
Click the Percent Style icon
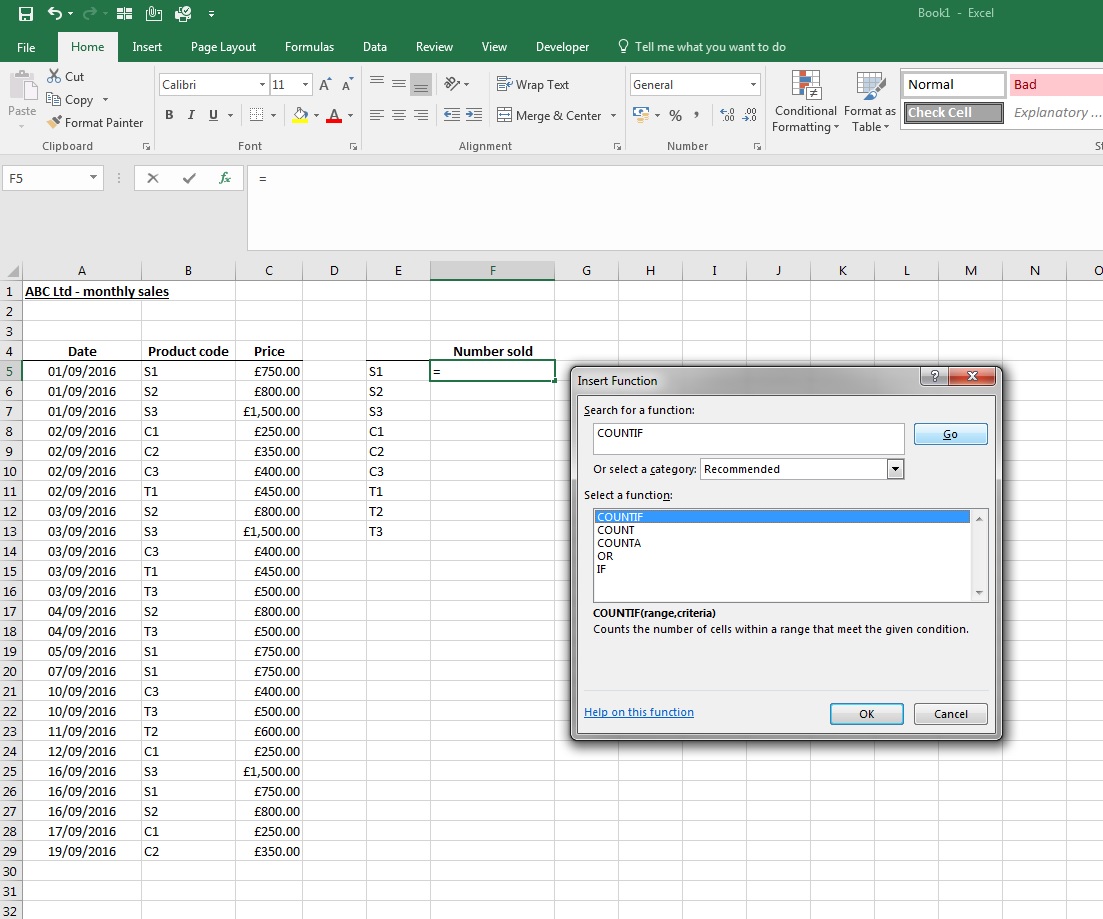click(x=675, y=115)
